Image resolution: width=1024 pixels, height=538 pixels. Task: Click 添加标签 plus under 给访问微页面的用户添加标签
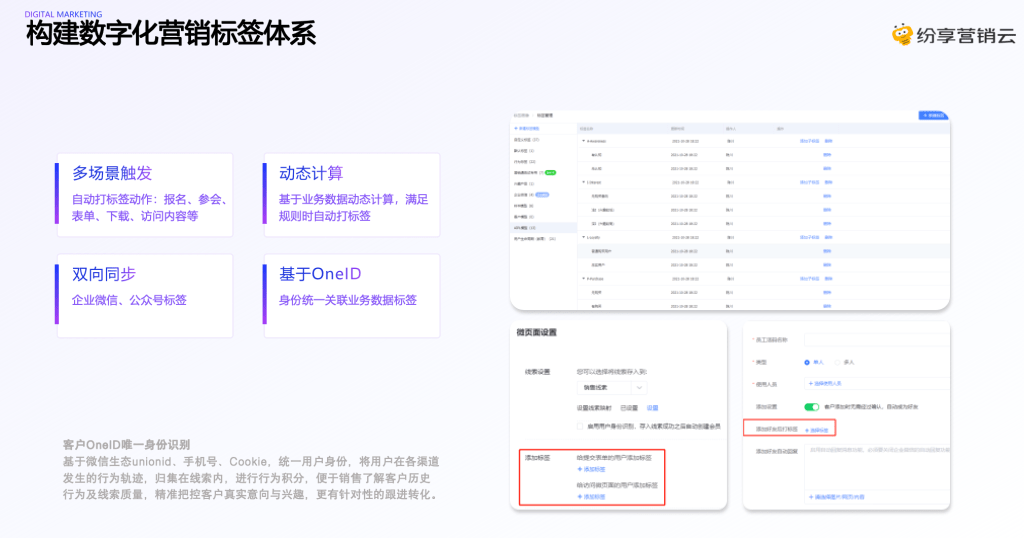[592, 497]
